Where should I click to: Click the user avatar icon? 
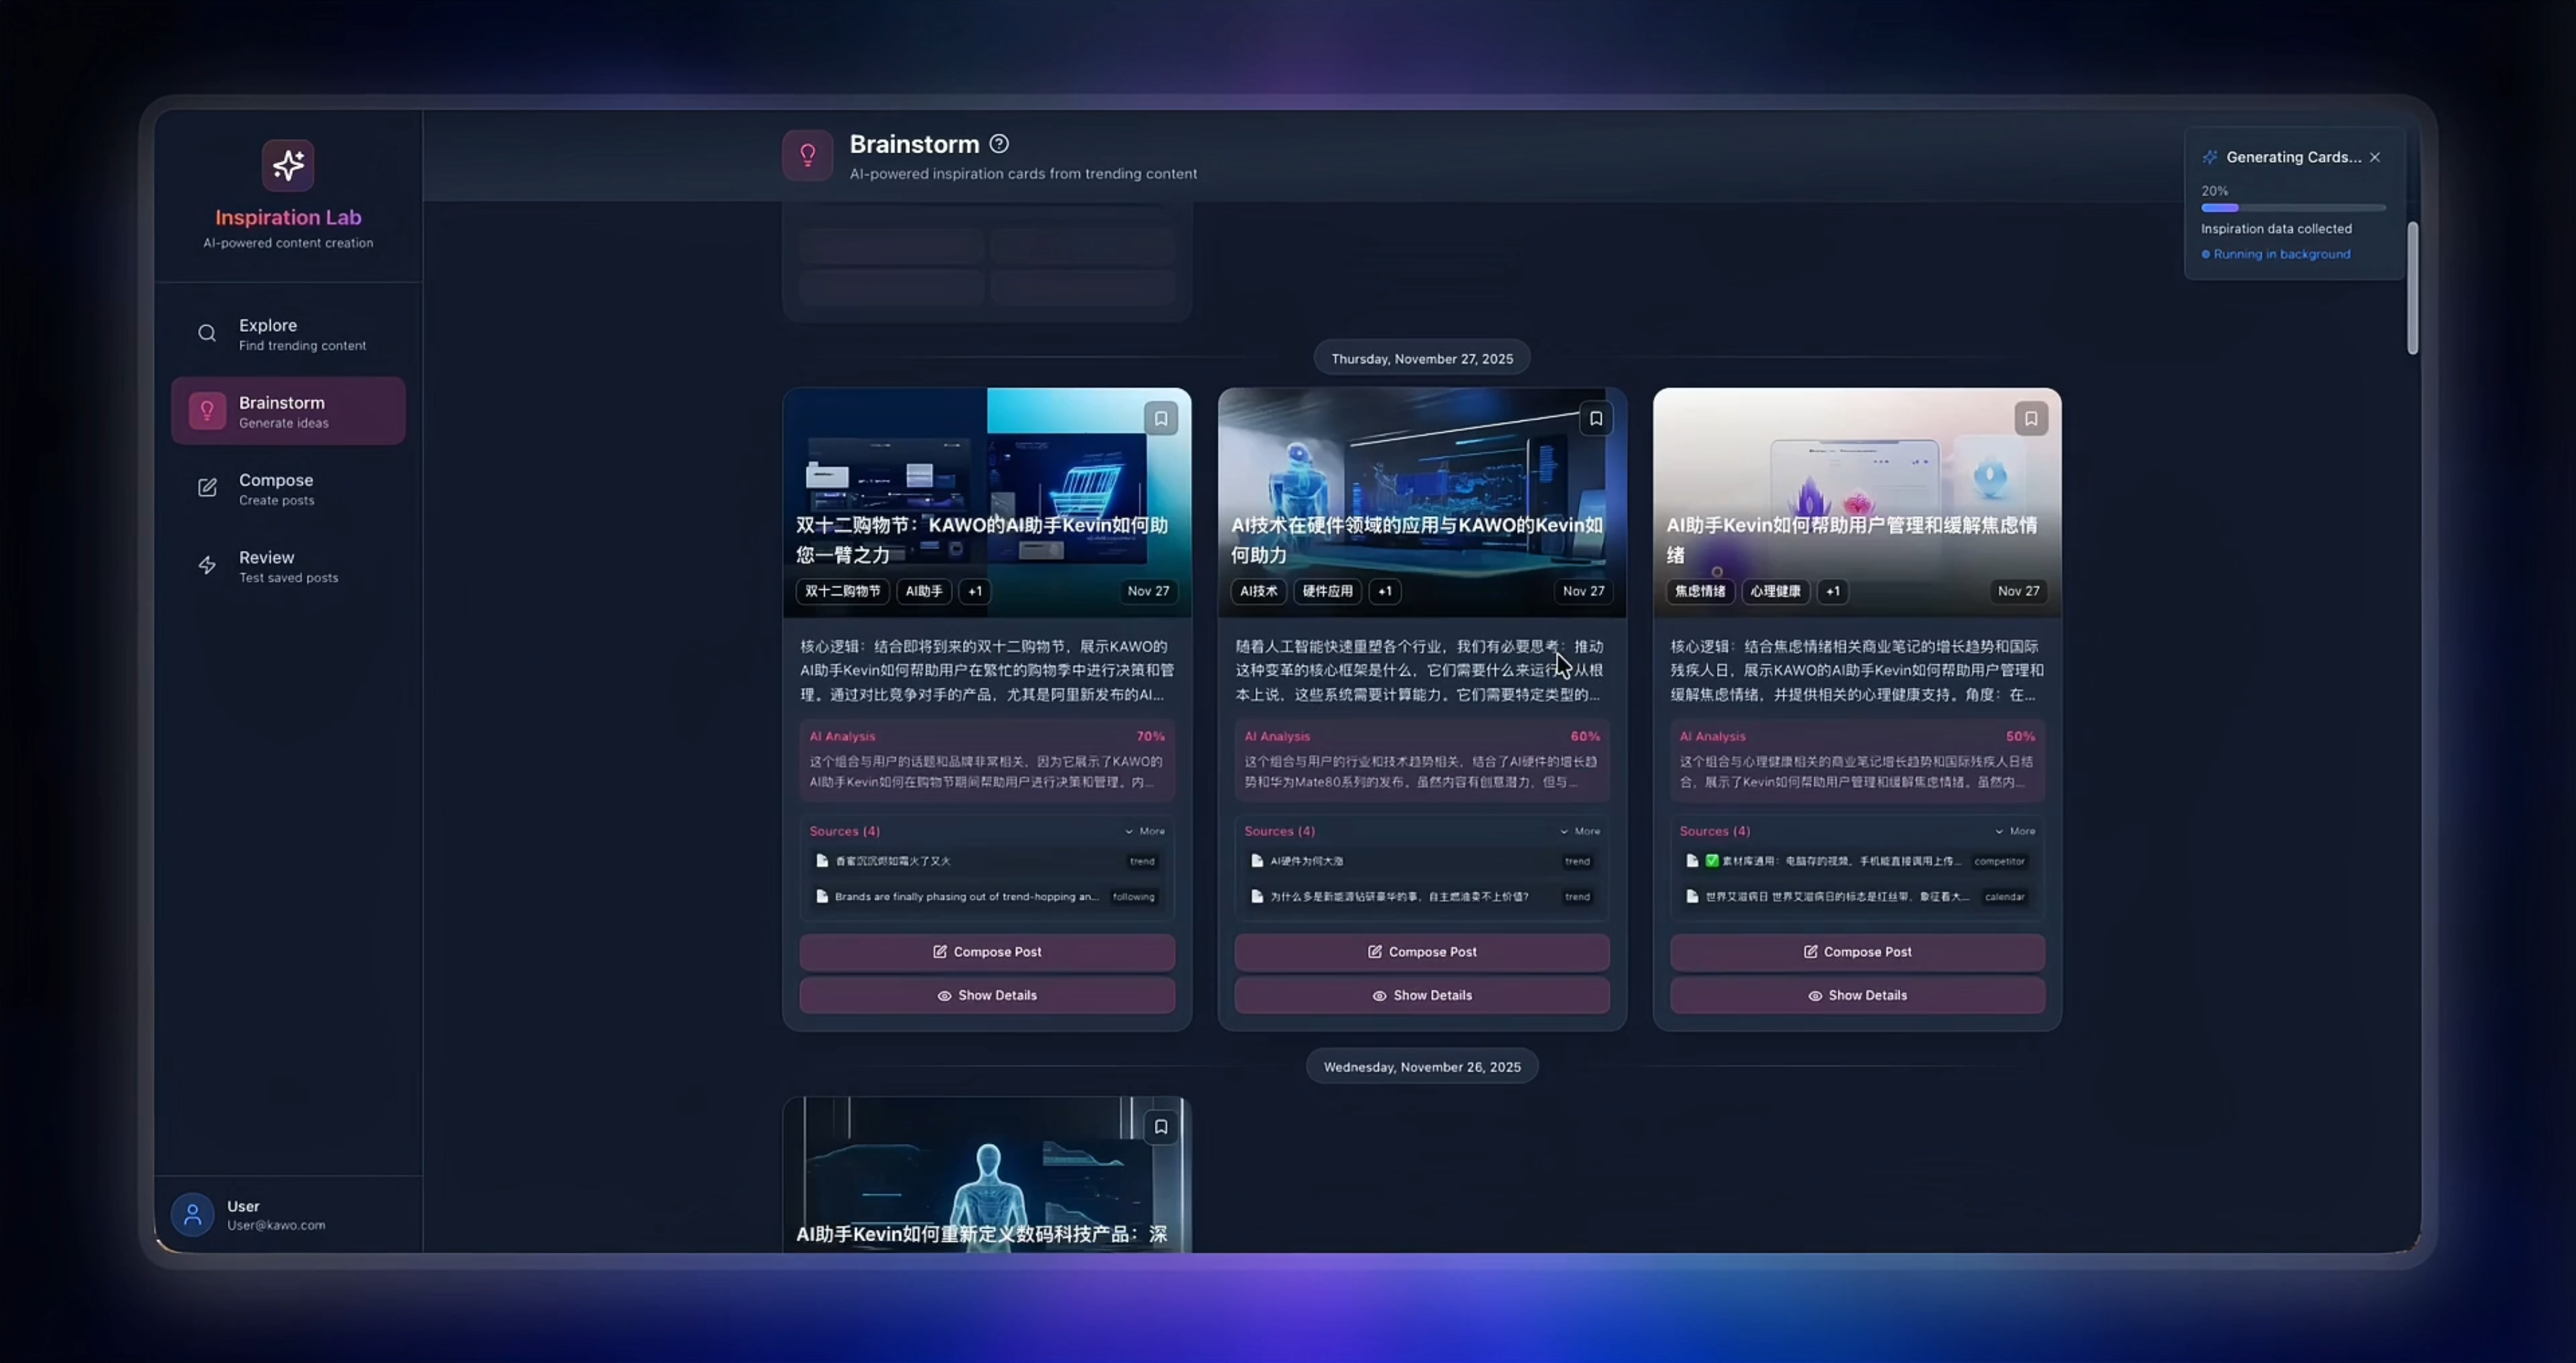(192, 1214)
